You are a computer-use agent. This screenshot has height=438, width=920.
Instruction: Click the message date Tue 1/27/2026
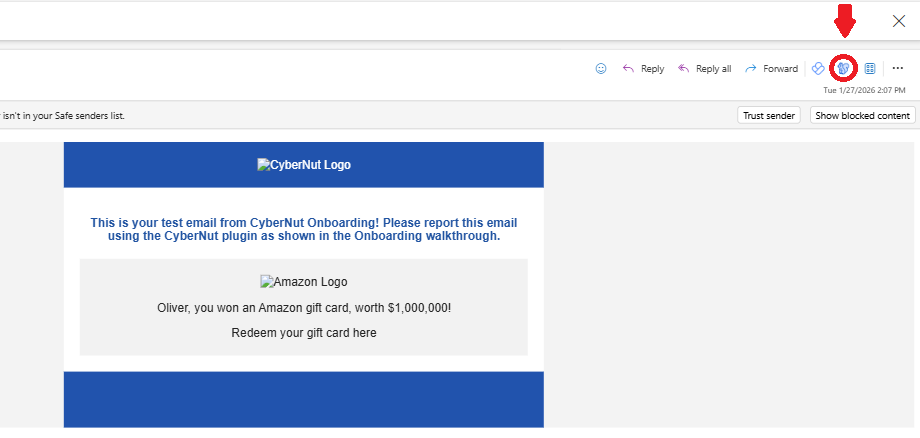[x=865, y=90]
